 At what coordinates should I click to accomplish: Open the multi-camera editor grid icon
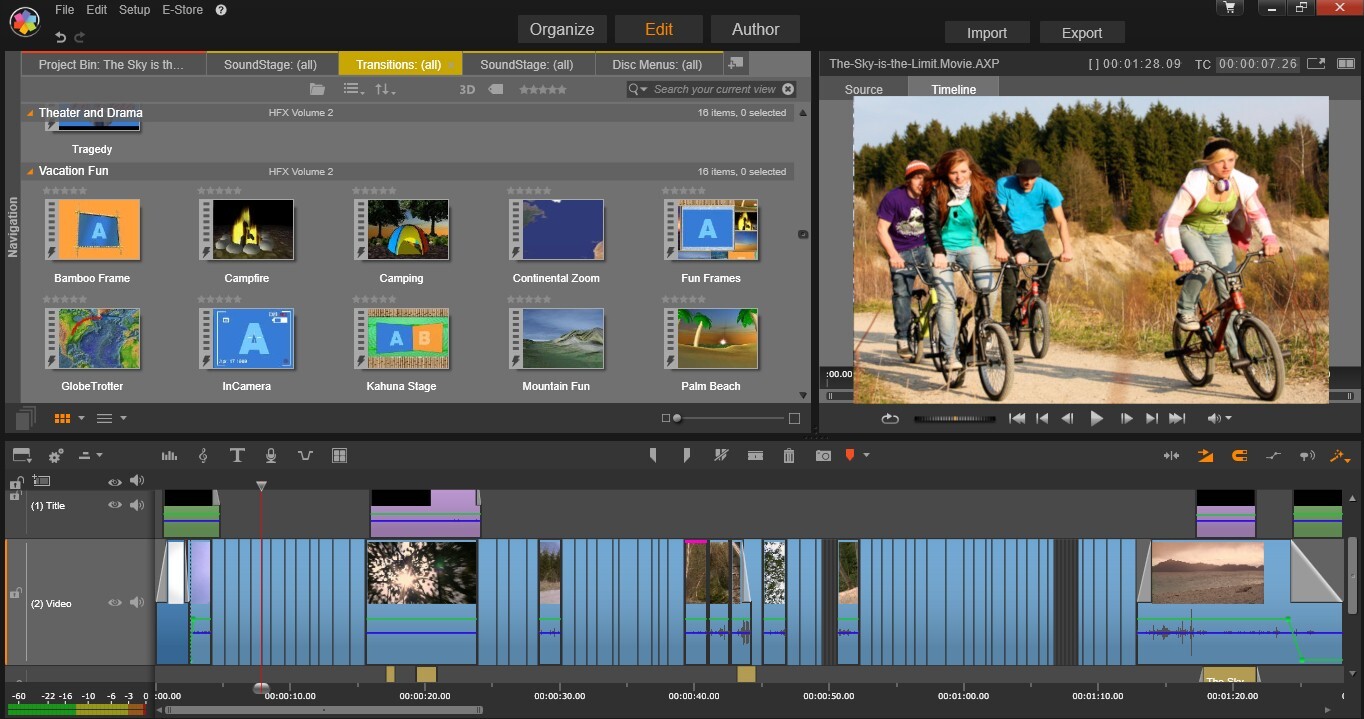[x=339, y=456]
